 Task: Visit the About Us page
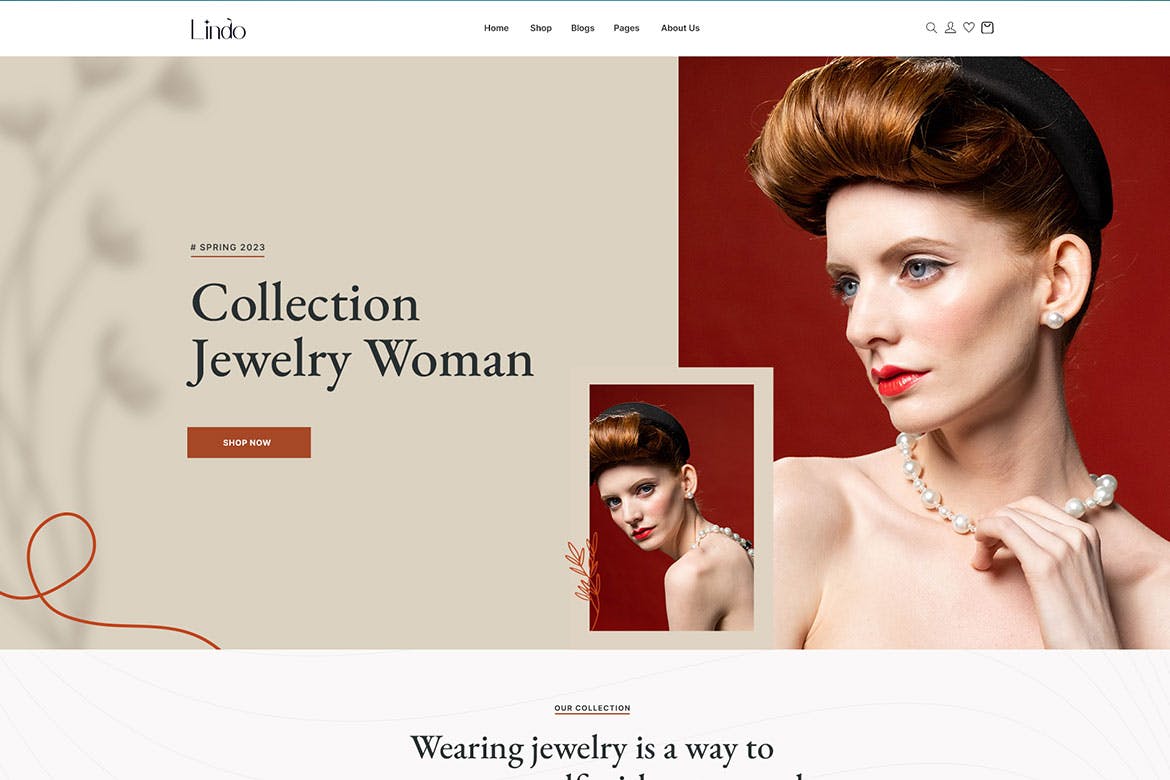(680, 28)
